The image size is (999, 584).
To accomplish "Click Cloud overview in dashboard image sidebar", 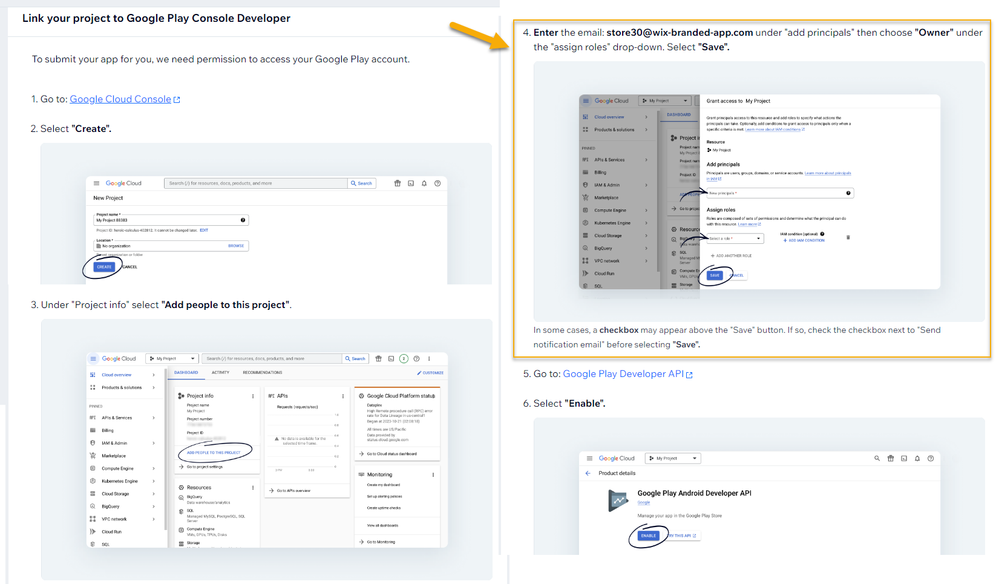I will pyautogui.click(x=117, y=375).
